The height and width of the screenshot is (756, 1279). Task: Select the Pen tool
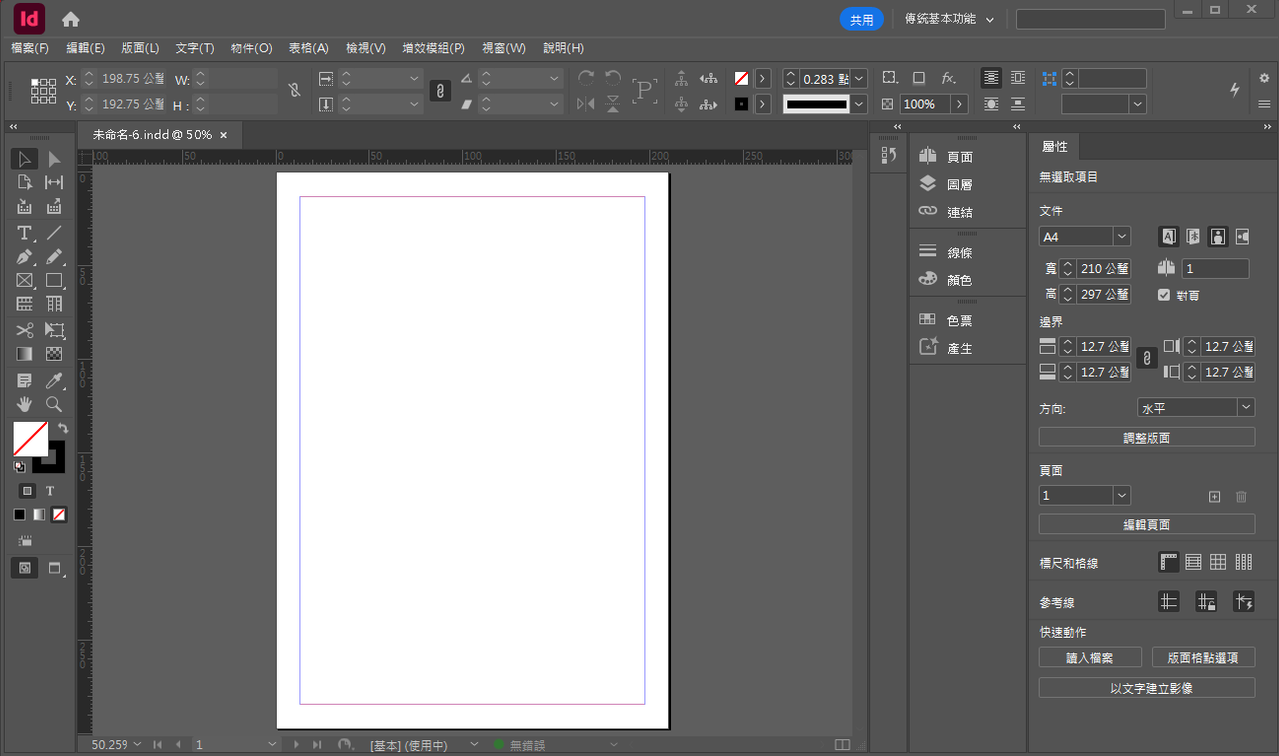[25, 257]
